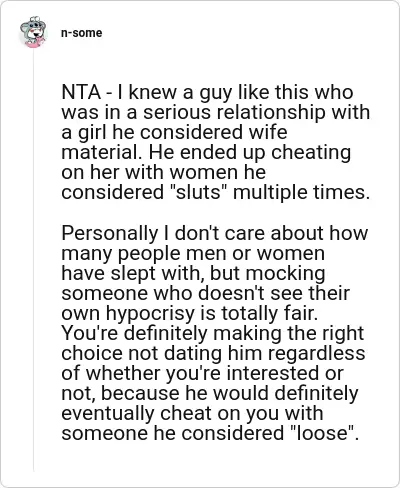Click the line "was in a serious relationship with"
Screen dimensions: 400x488
pos(216,112)
